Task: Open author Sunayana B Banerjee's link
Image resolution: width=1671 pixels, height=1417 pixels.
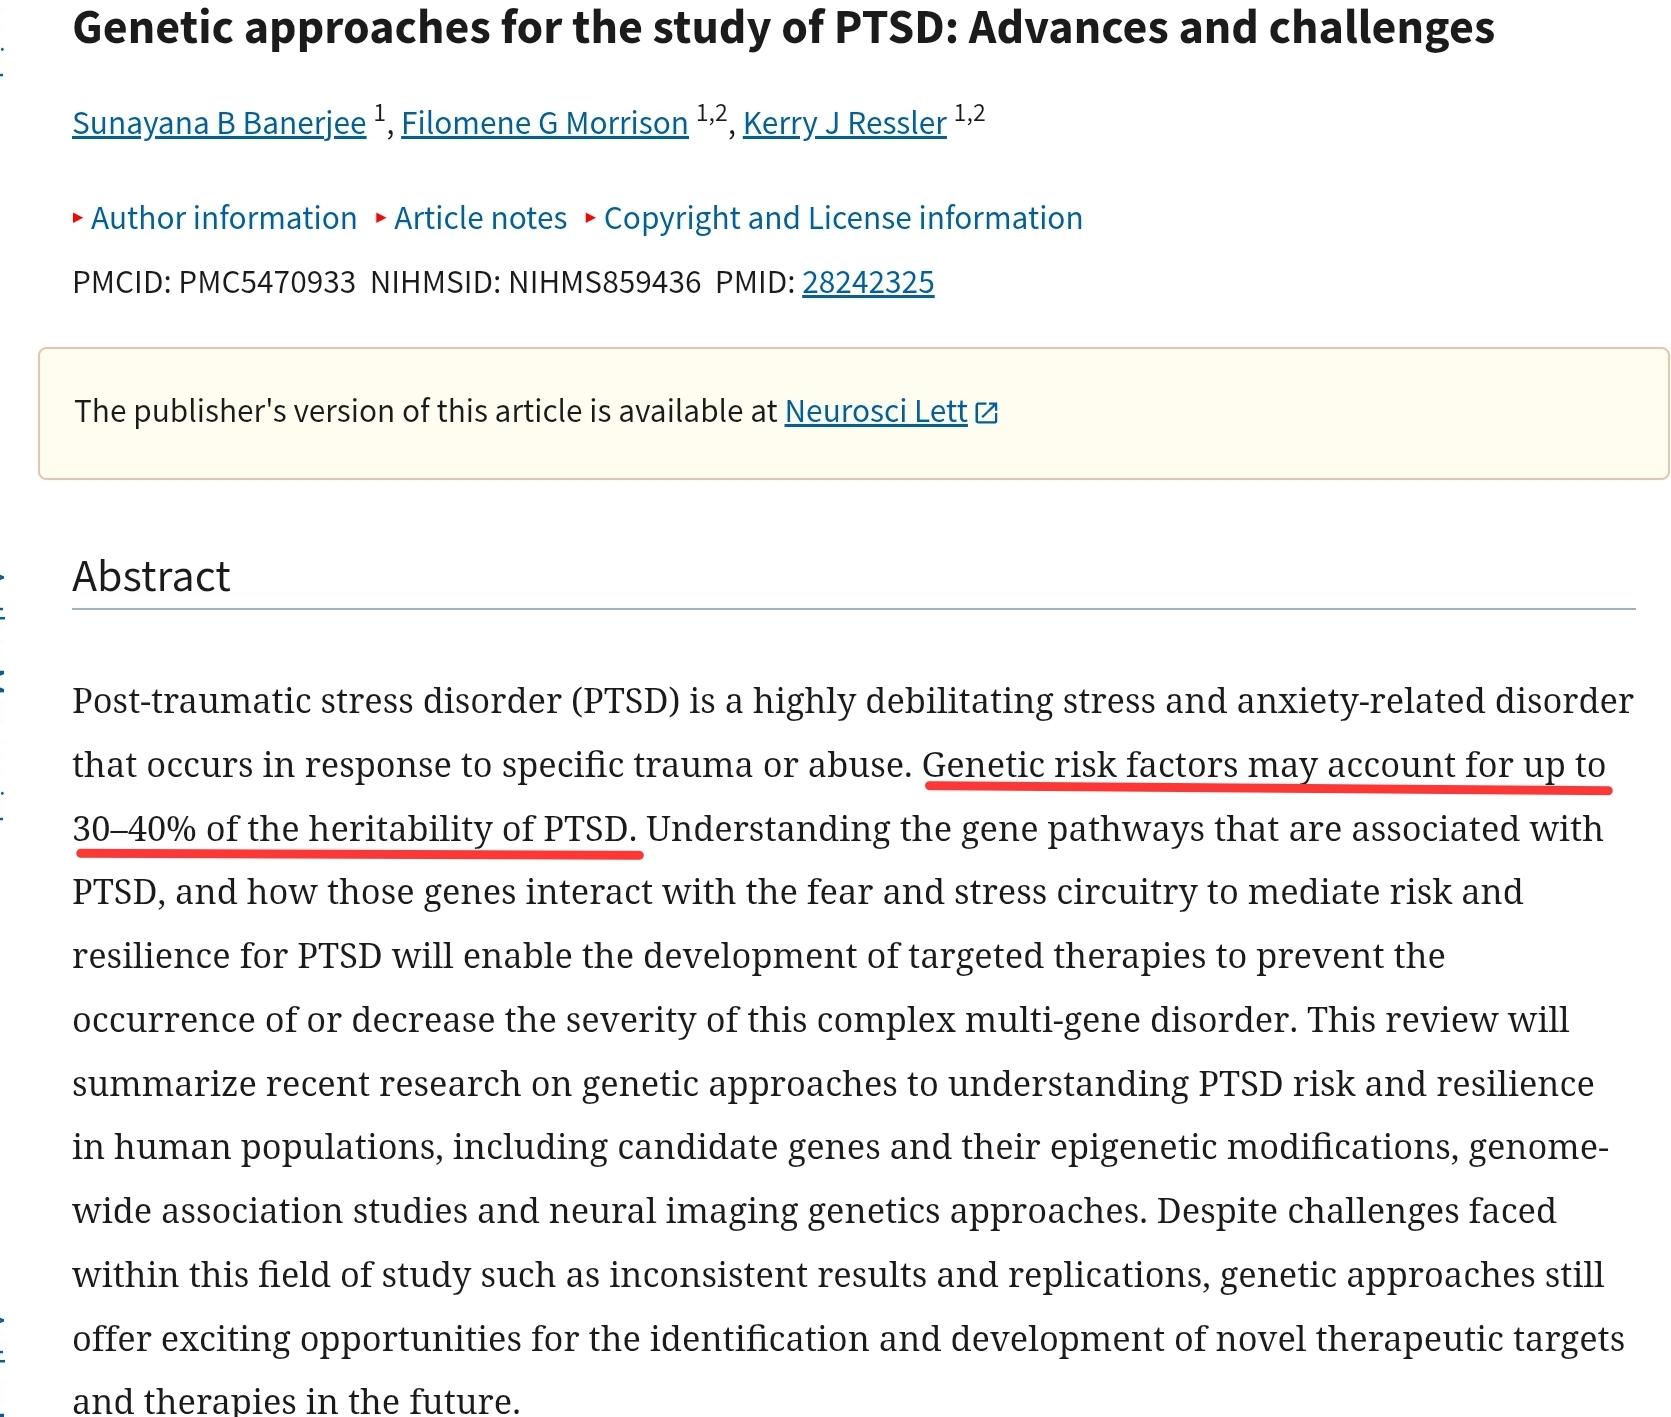Action: [x=219, y=123]
